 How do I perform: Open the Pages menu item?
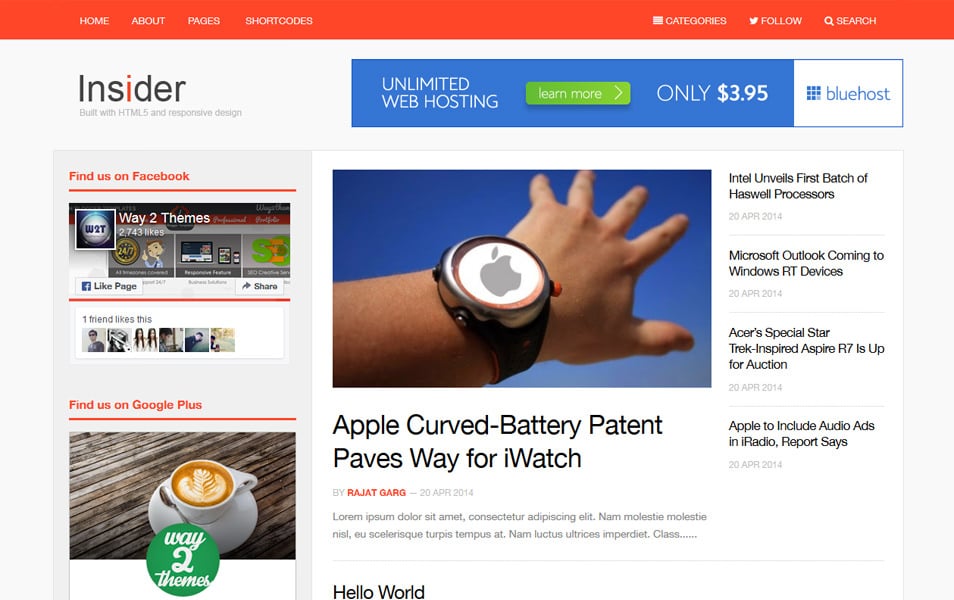pyautogui.click(x=204, y=21)
